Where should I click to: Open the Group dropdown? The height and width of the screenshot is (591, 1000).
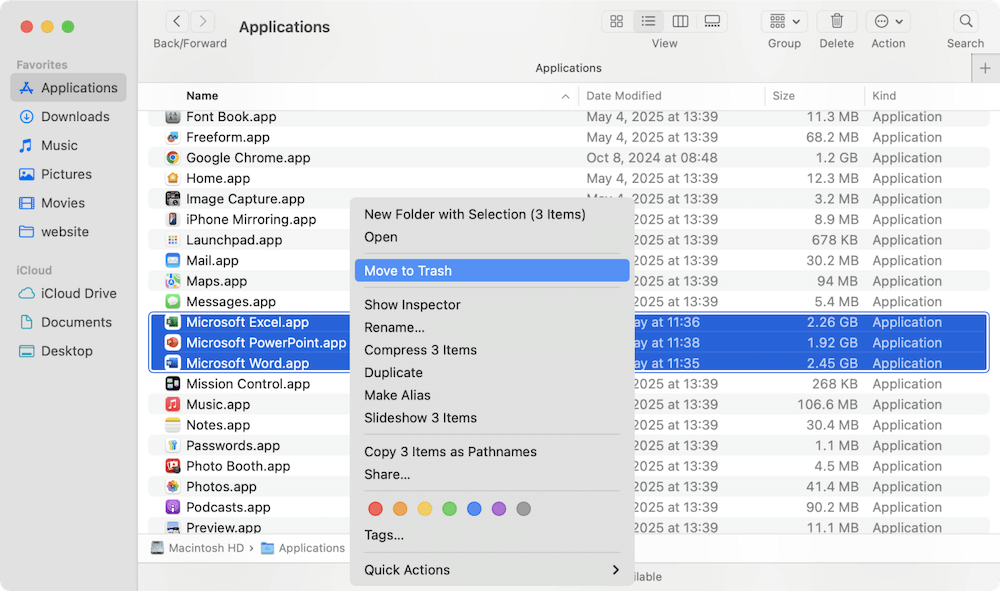[784, 20]
